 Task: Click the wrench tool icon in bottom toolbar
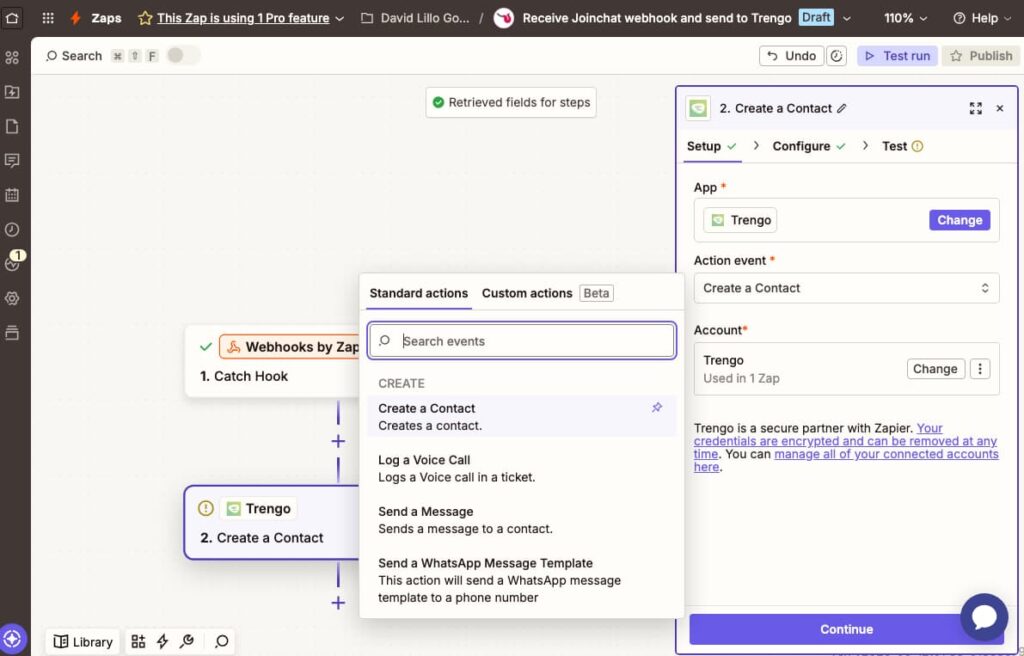click(187, 642)
